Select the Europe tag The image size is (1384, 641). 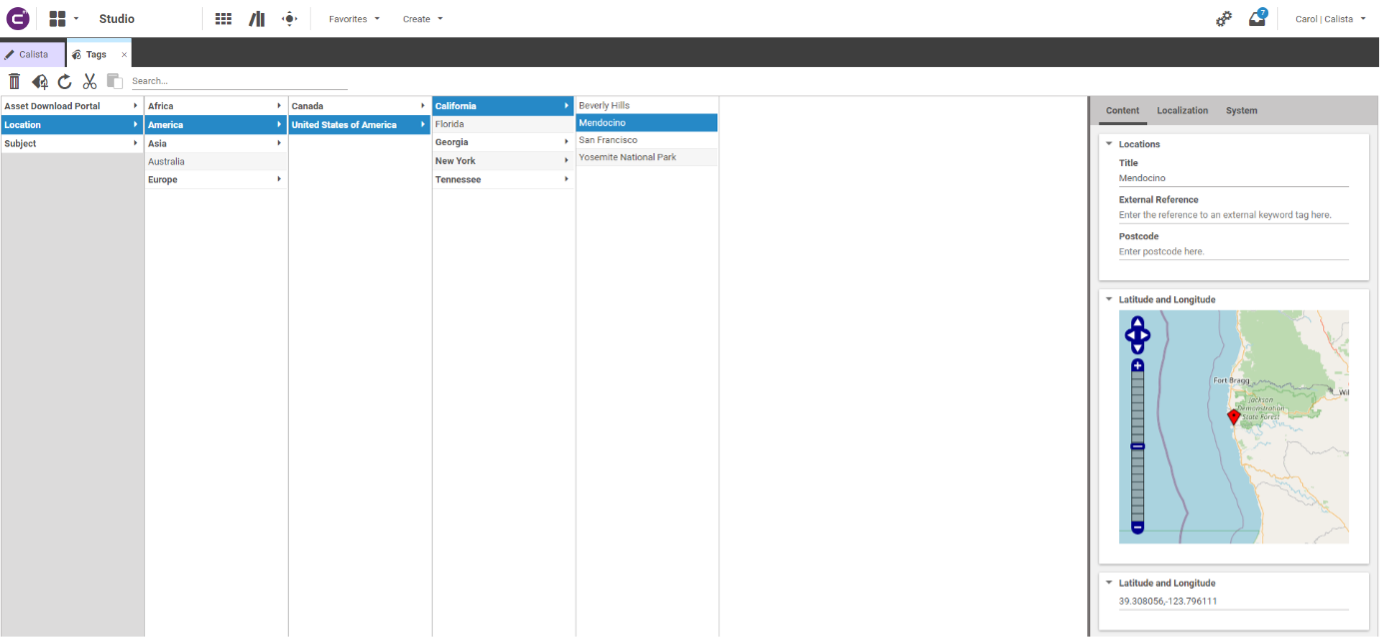216,180
